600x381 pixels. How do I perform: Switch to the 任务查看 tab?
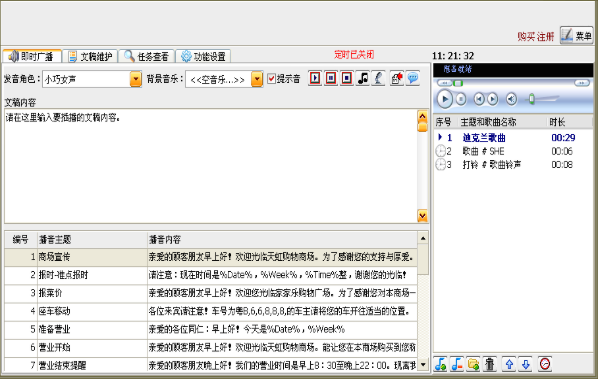(147, 57)
